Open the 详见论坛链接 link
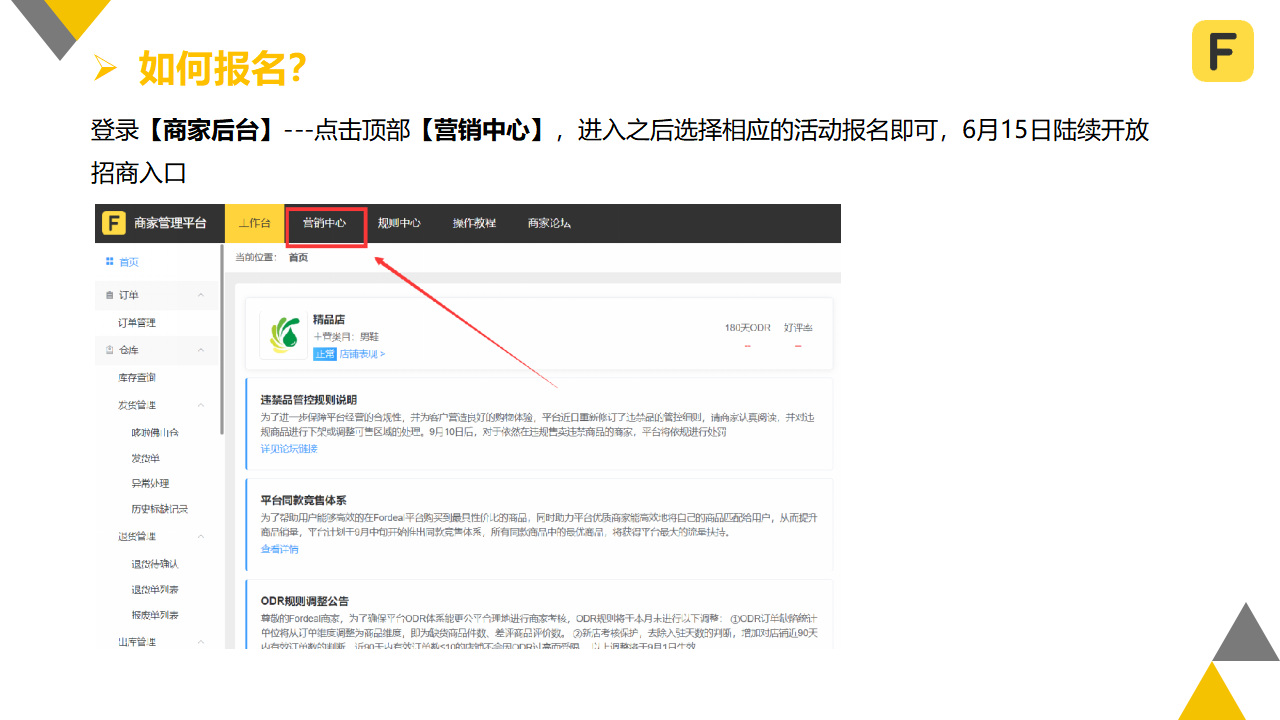This screenshot has width=1280, height=720. (289, 449)
